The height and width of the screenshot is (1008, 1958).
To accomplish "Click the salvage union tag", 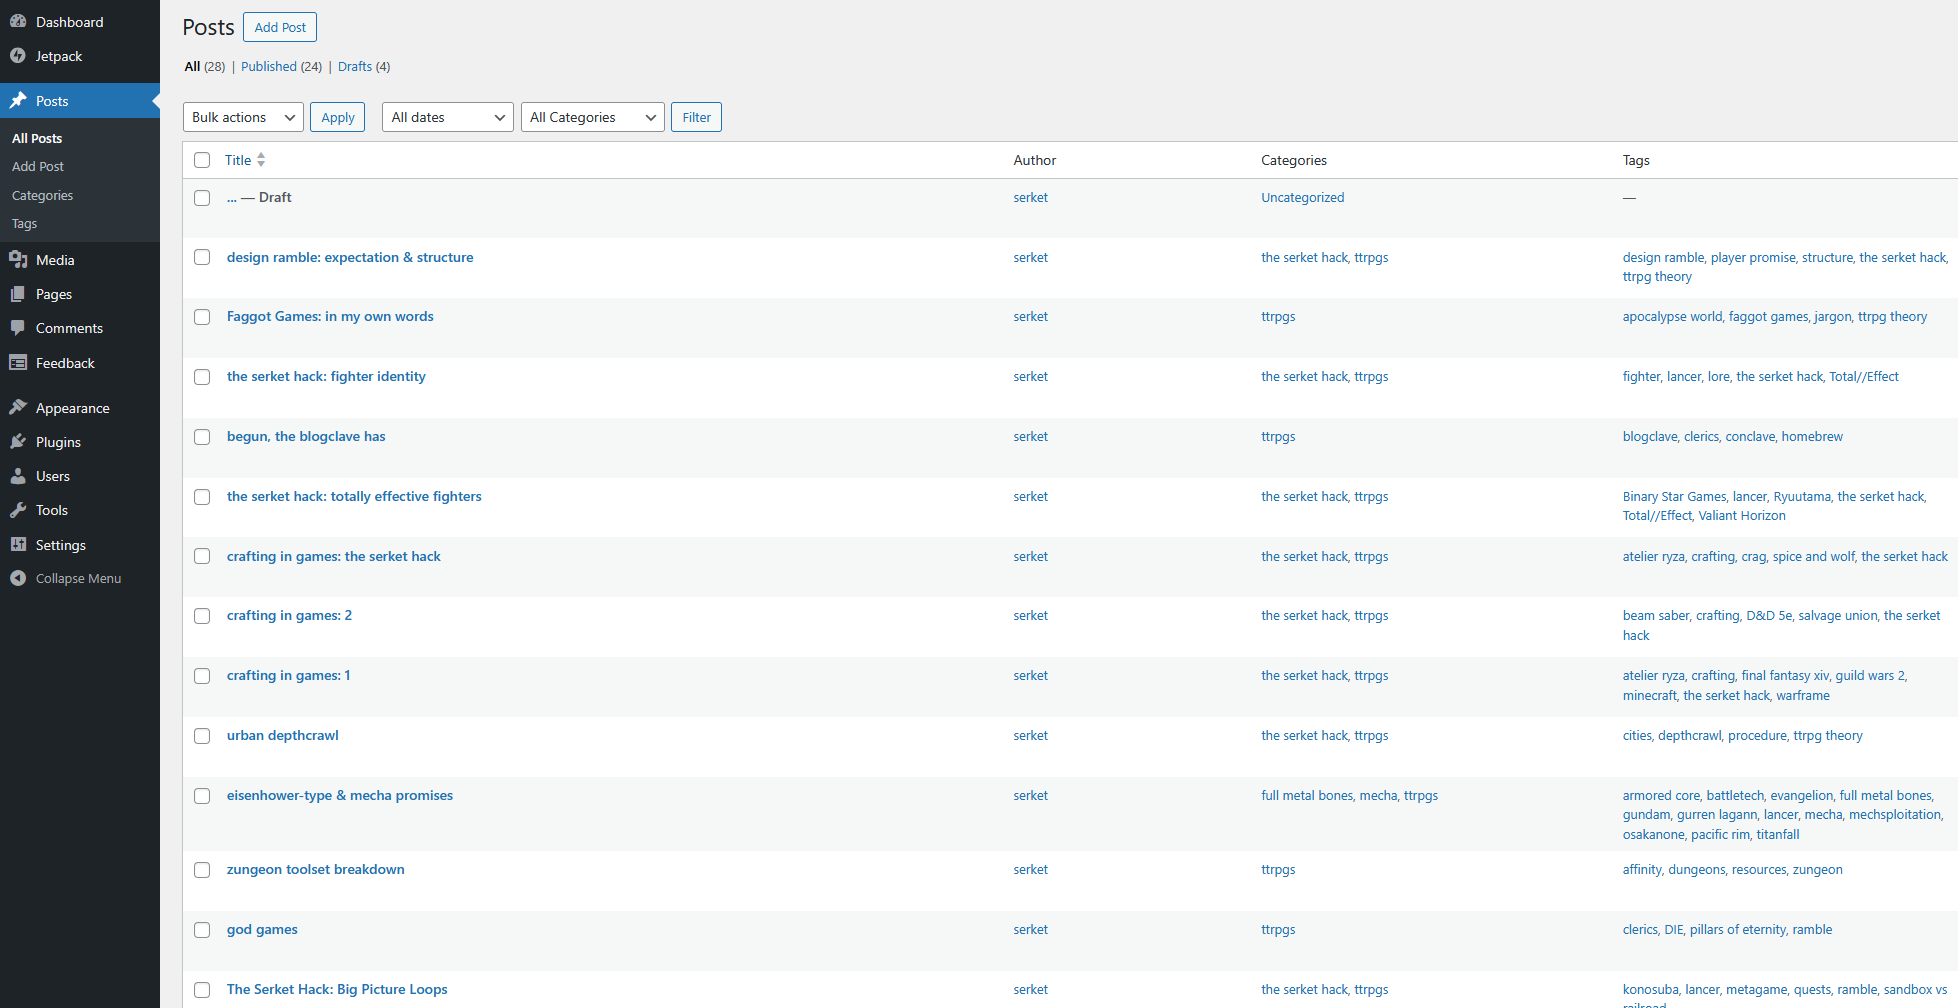I will coord(1838,615).
